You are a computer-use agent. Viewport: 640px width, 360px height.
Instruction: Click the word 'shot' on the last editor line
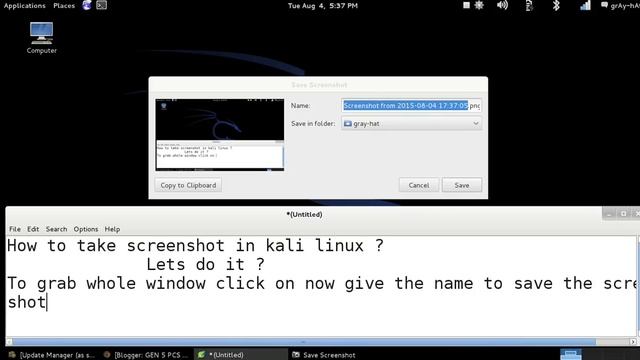point(26,302)
